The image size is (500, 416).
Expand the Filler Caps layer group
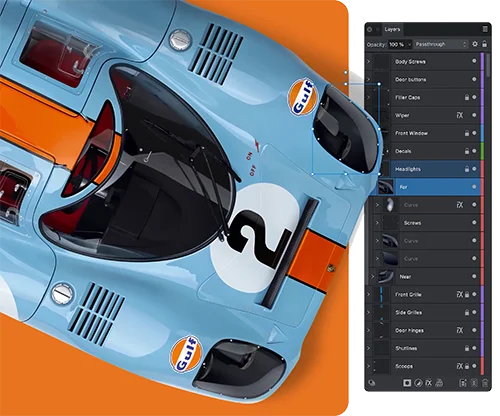click(369, 97)
